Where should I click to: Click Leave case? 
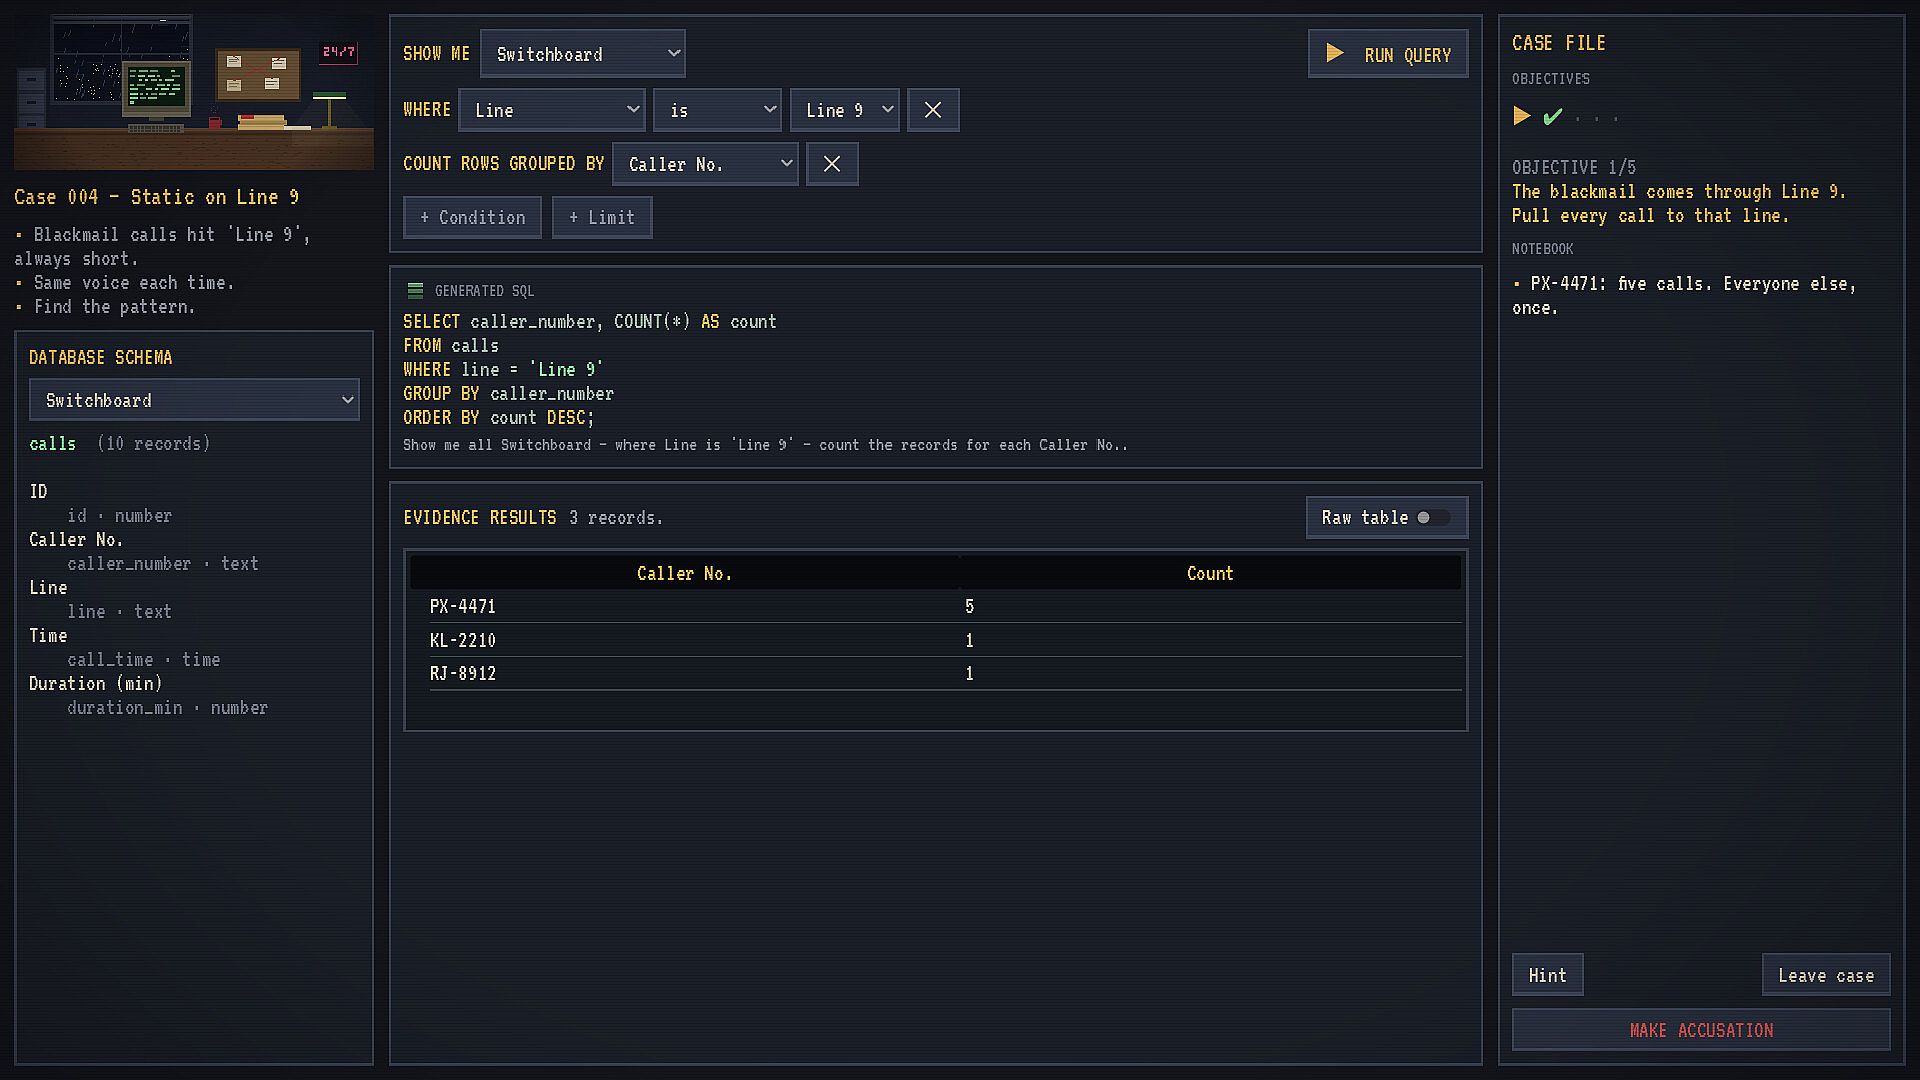coord(1826,975)
